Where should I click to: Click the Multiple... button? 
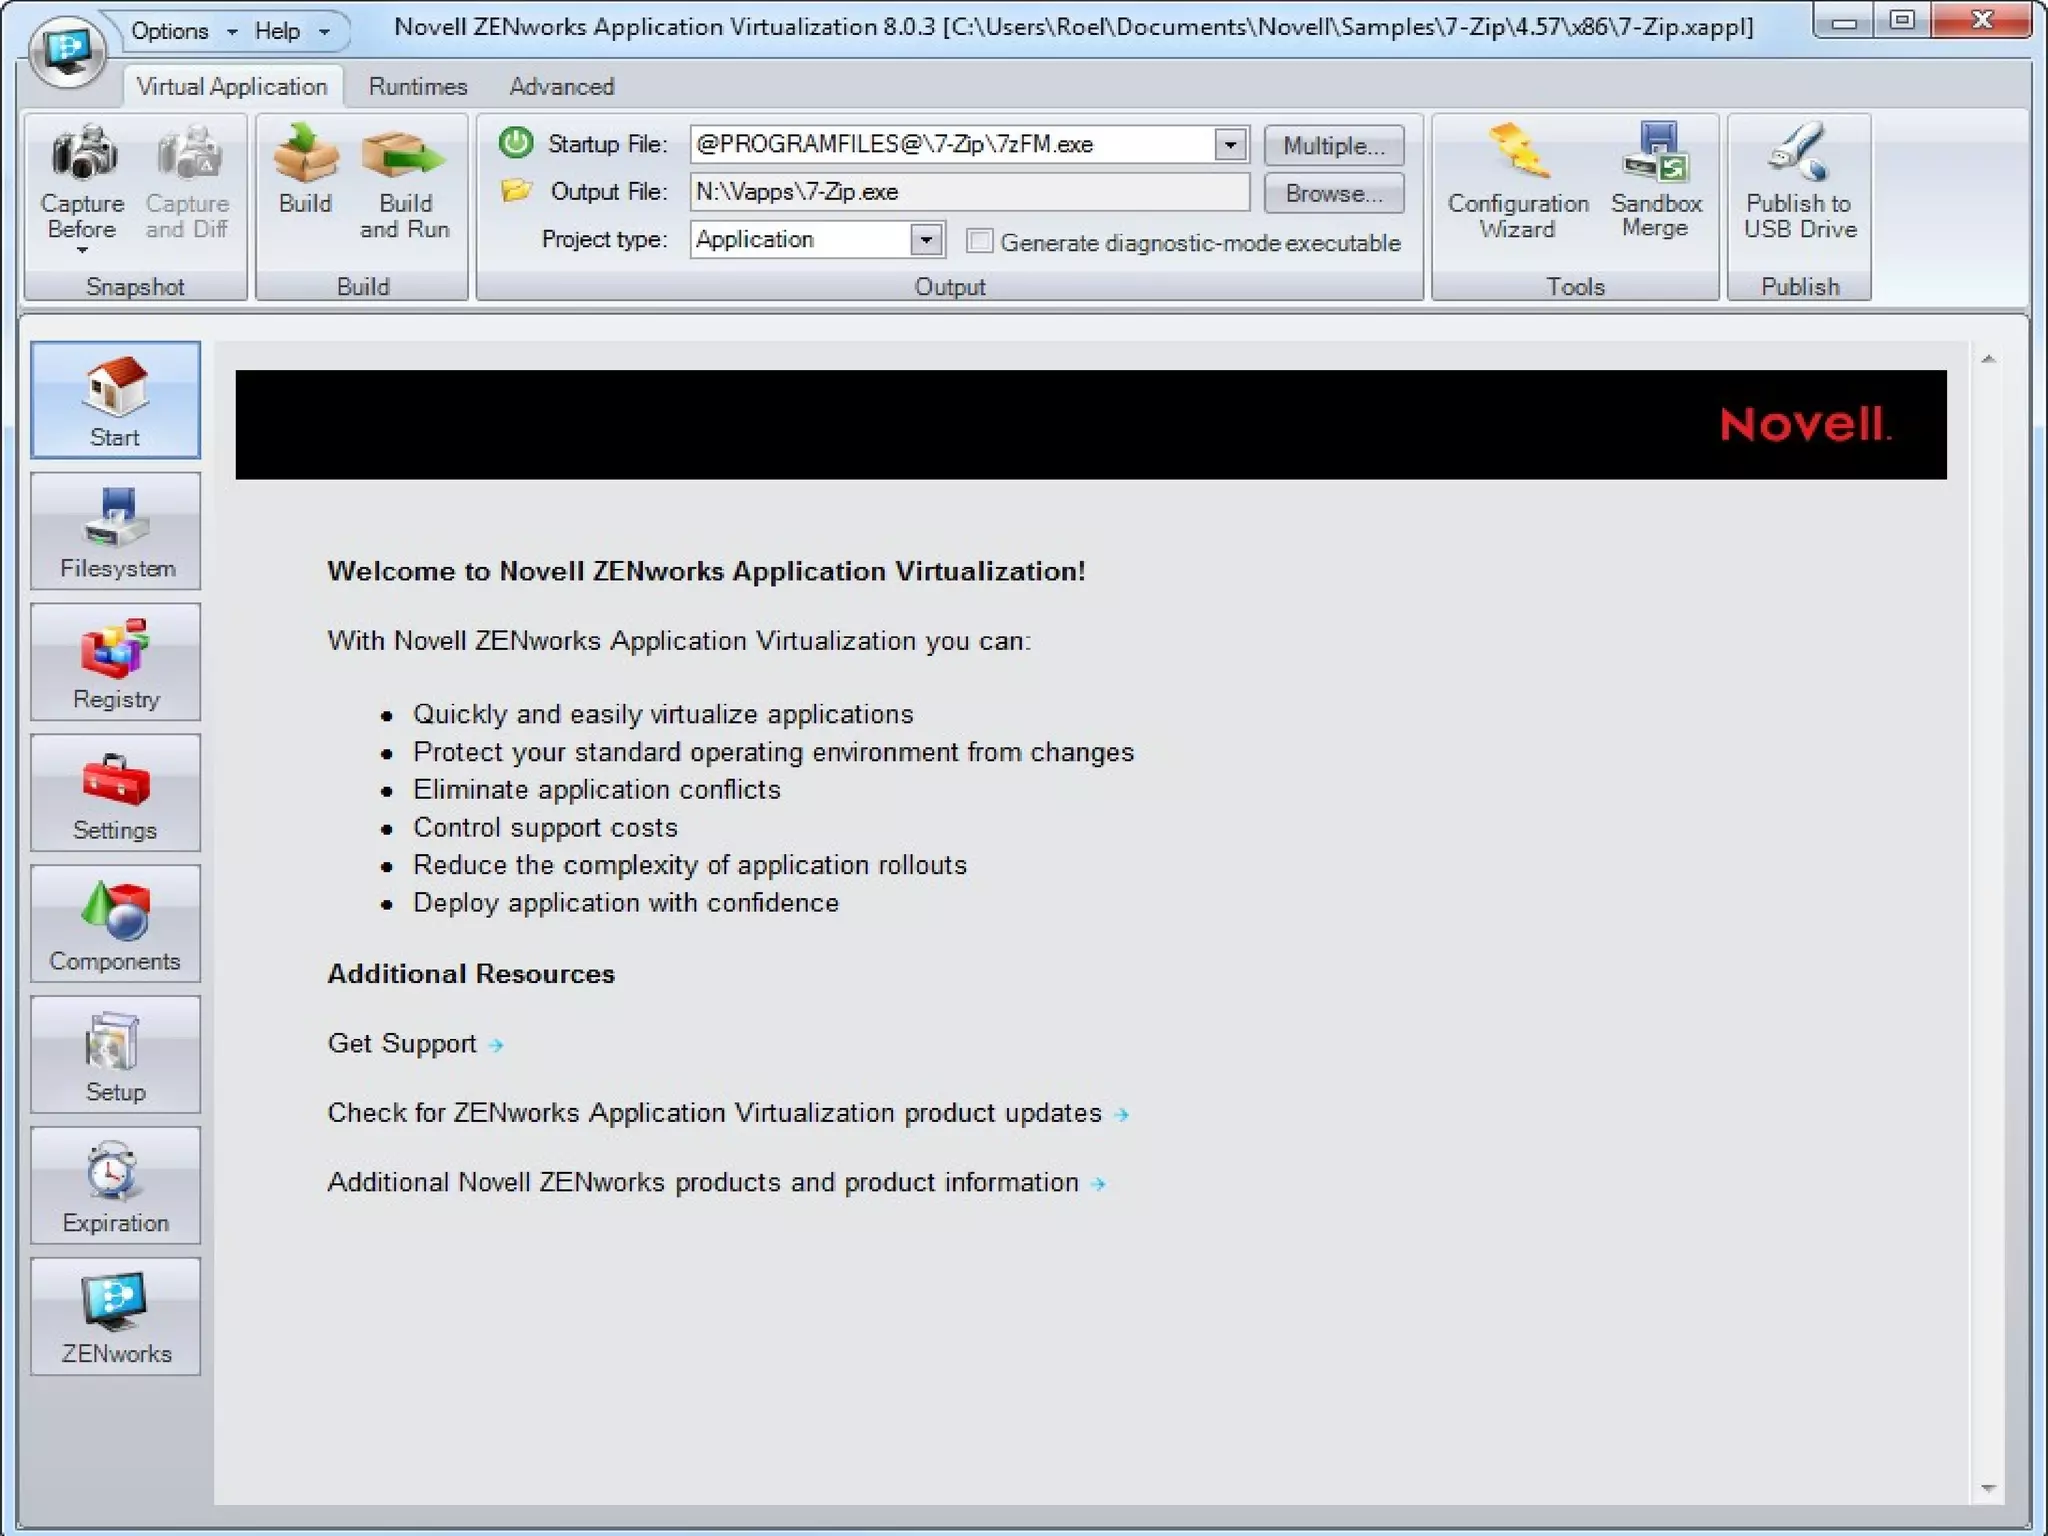tap(1334, 145)
